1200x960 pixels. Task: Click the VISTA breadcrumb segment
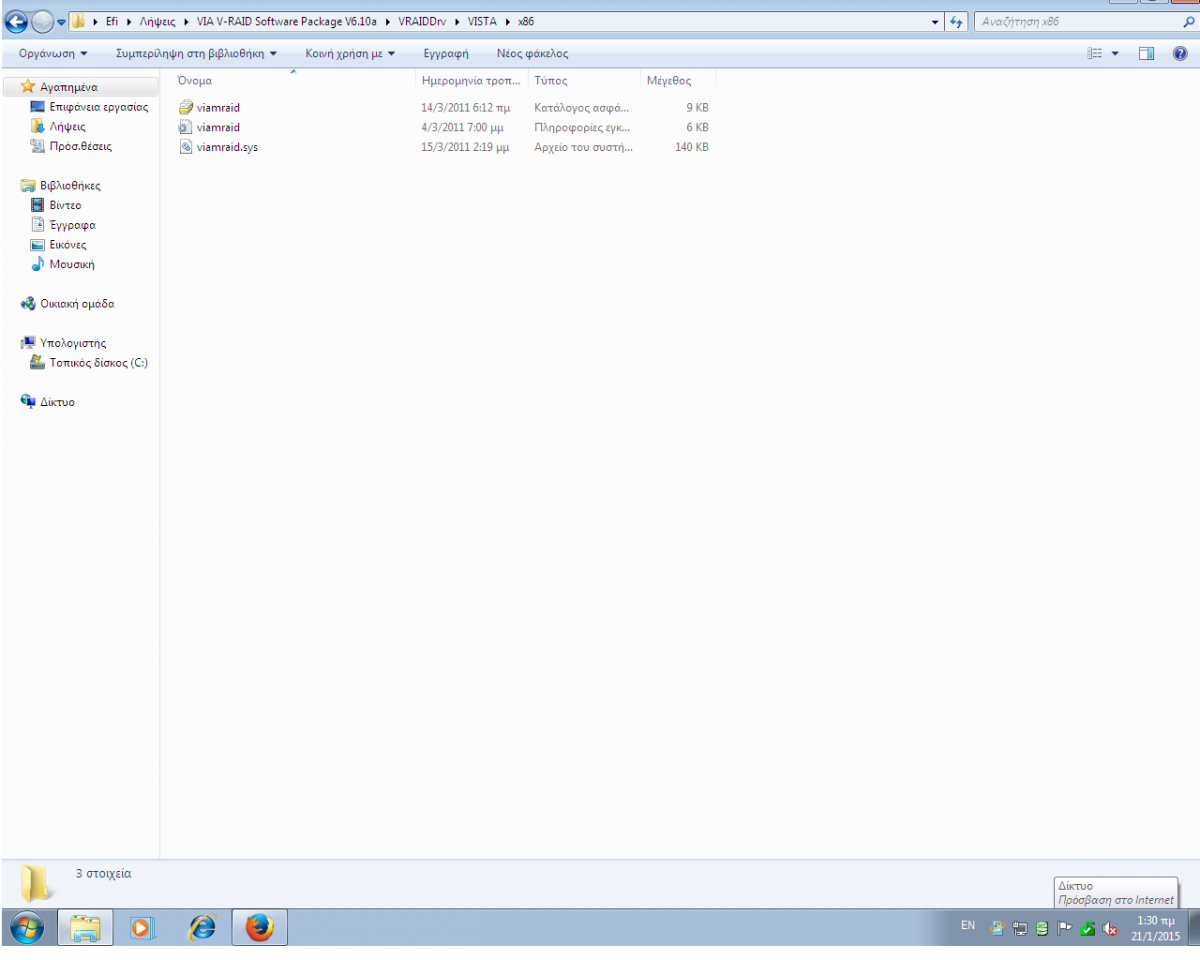tap(482, 21)
